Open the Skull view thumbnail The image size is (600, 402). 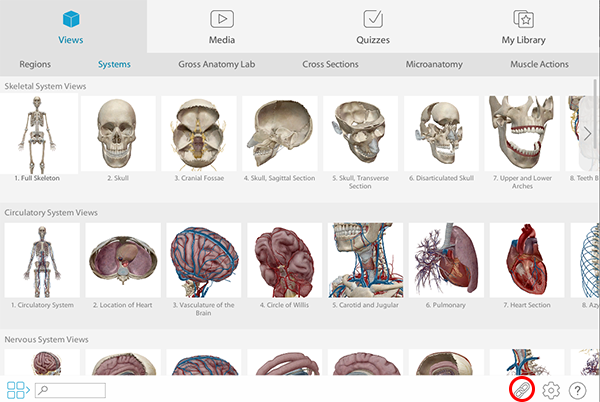pyautogui.click(x=118, y=133)
